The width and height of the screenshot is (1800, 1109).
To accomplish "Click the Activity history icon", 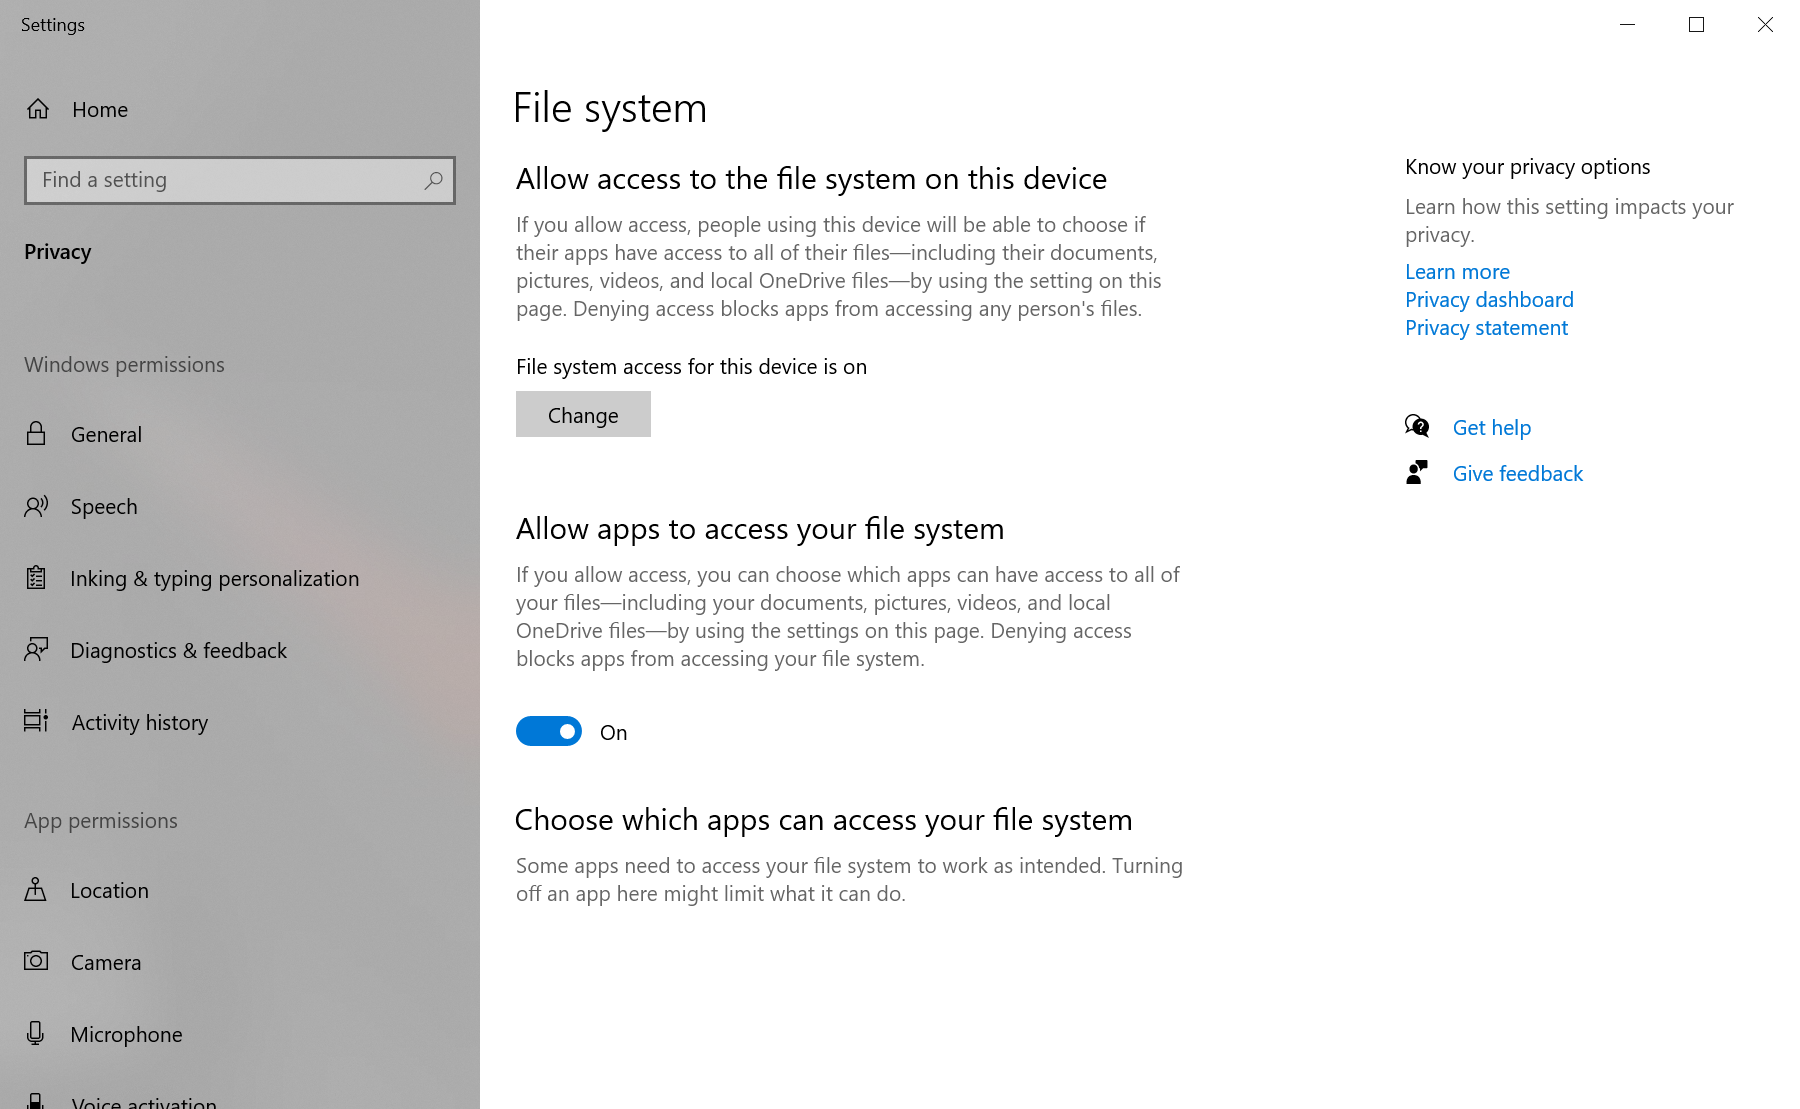I will [x=36, y=721].
